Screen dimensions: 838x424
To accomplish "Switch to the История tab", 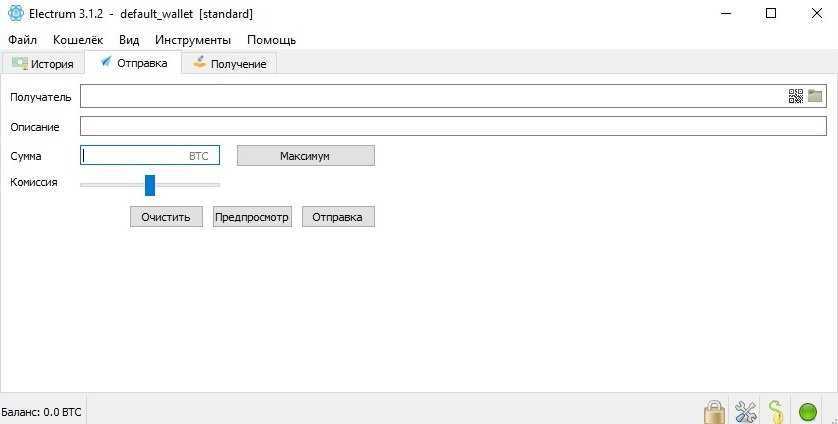I will 43,64.
